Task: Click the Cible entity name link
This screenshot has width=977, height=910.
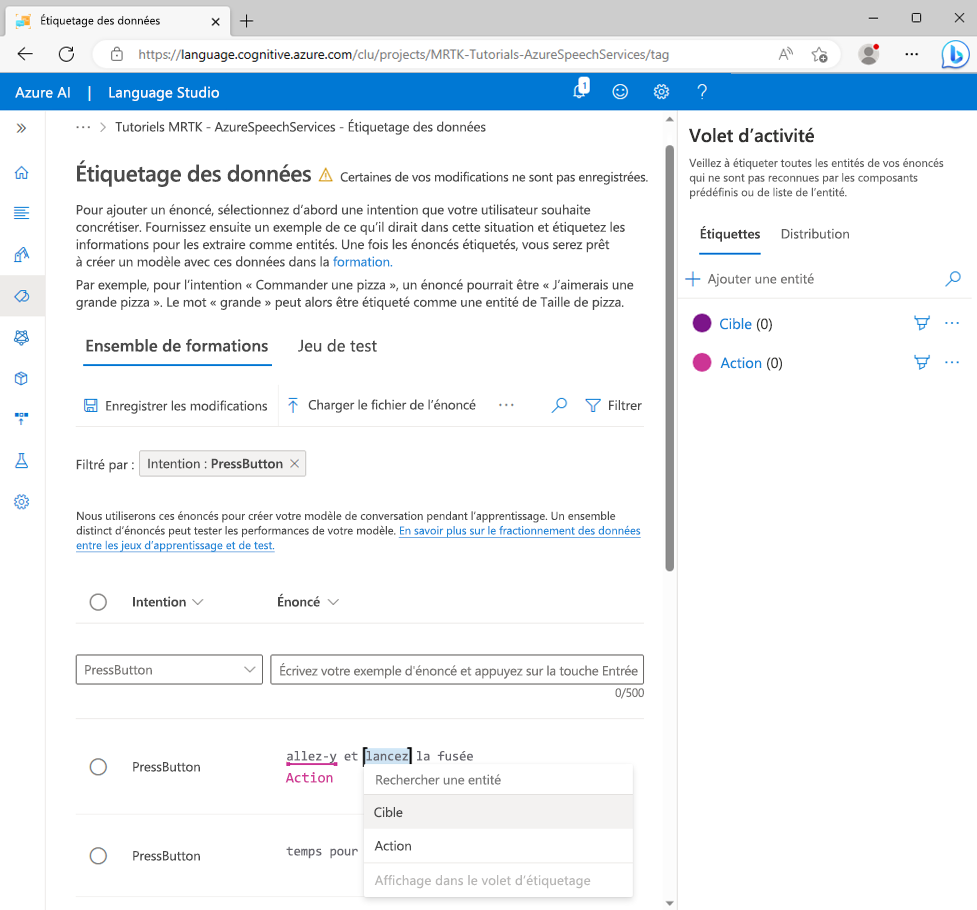Action: tap(735, 323)
